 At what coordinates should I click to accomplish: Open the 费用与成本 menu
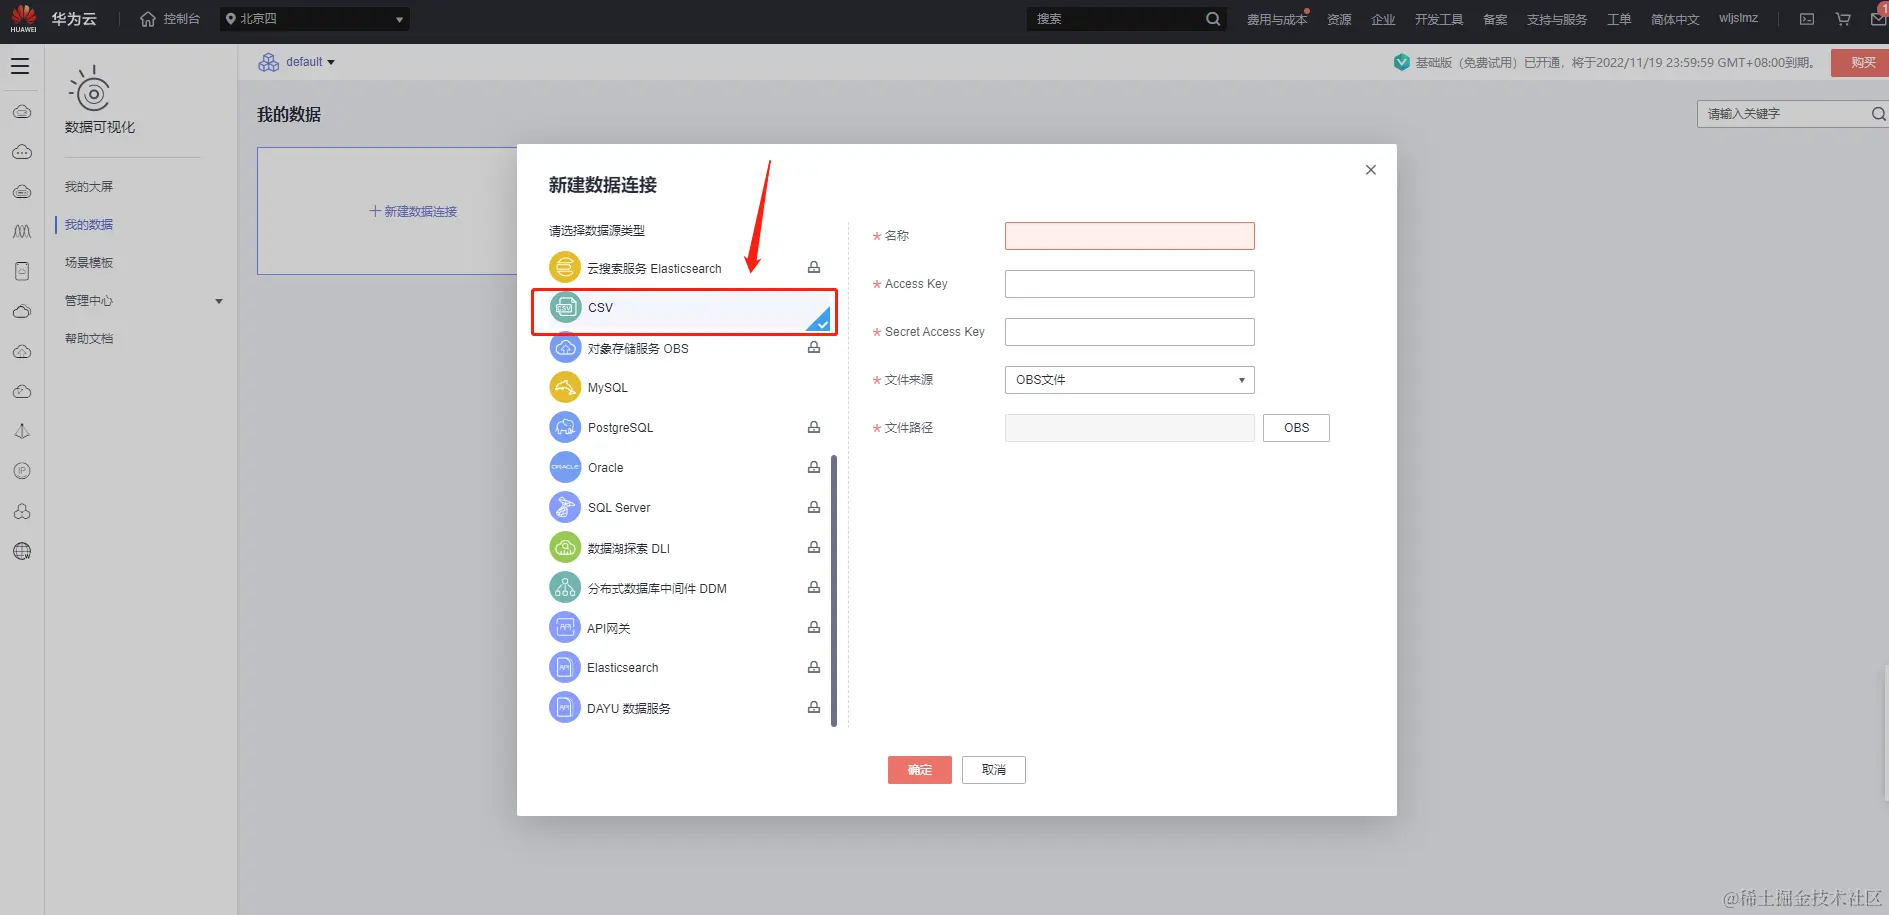[1276, 19]
